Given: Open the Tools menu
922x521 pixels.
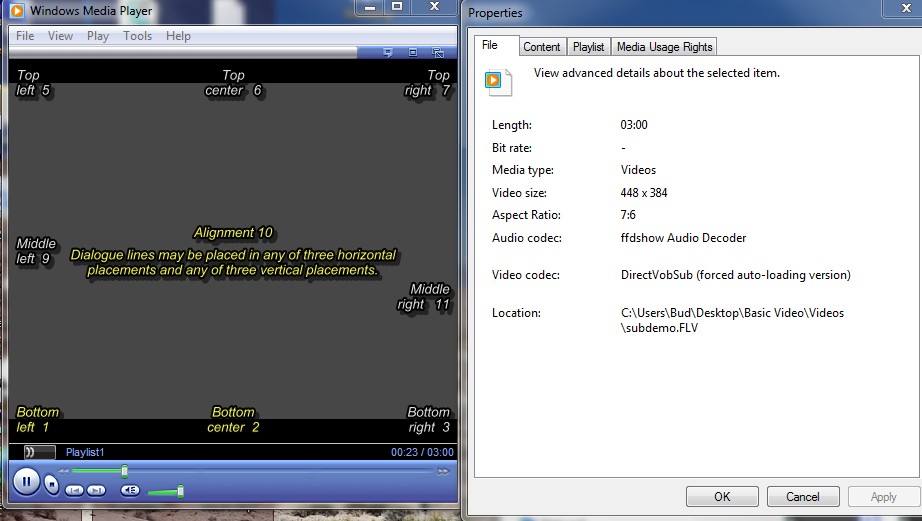Looking at the screenshot, I should 138,36.
